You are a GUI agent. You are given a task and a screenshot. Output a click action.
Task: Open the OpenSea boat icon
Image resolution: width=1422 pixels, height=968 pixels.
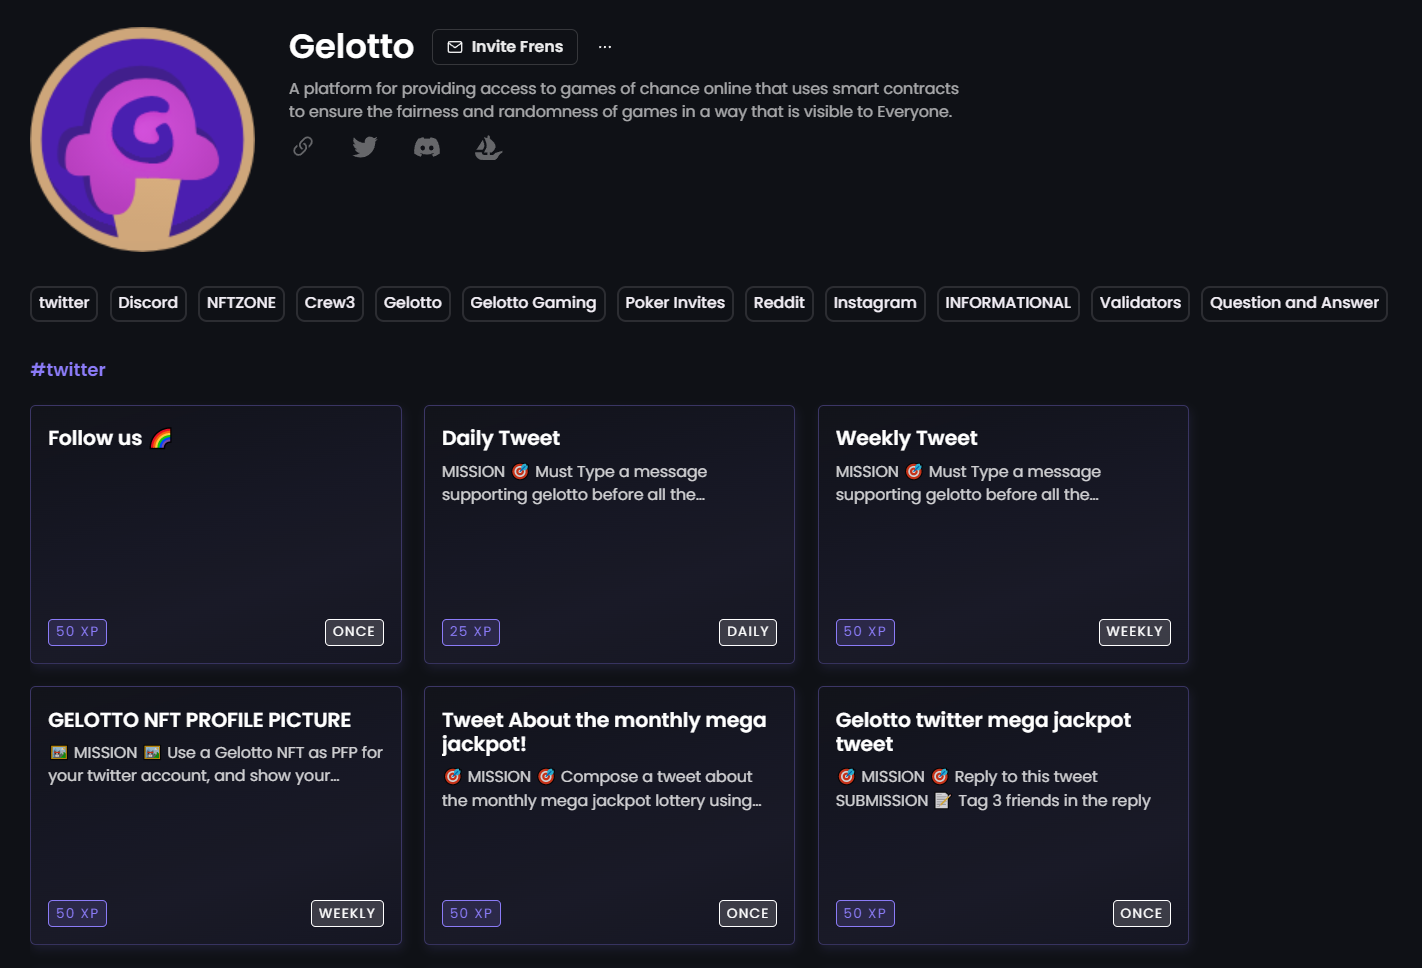pos(488,147)
